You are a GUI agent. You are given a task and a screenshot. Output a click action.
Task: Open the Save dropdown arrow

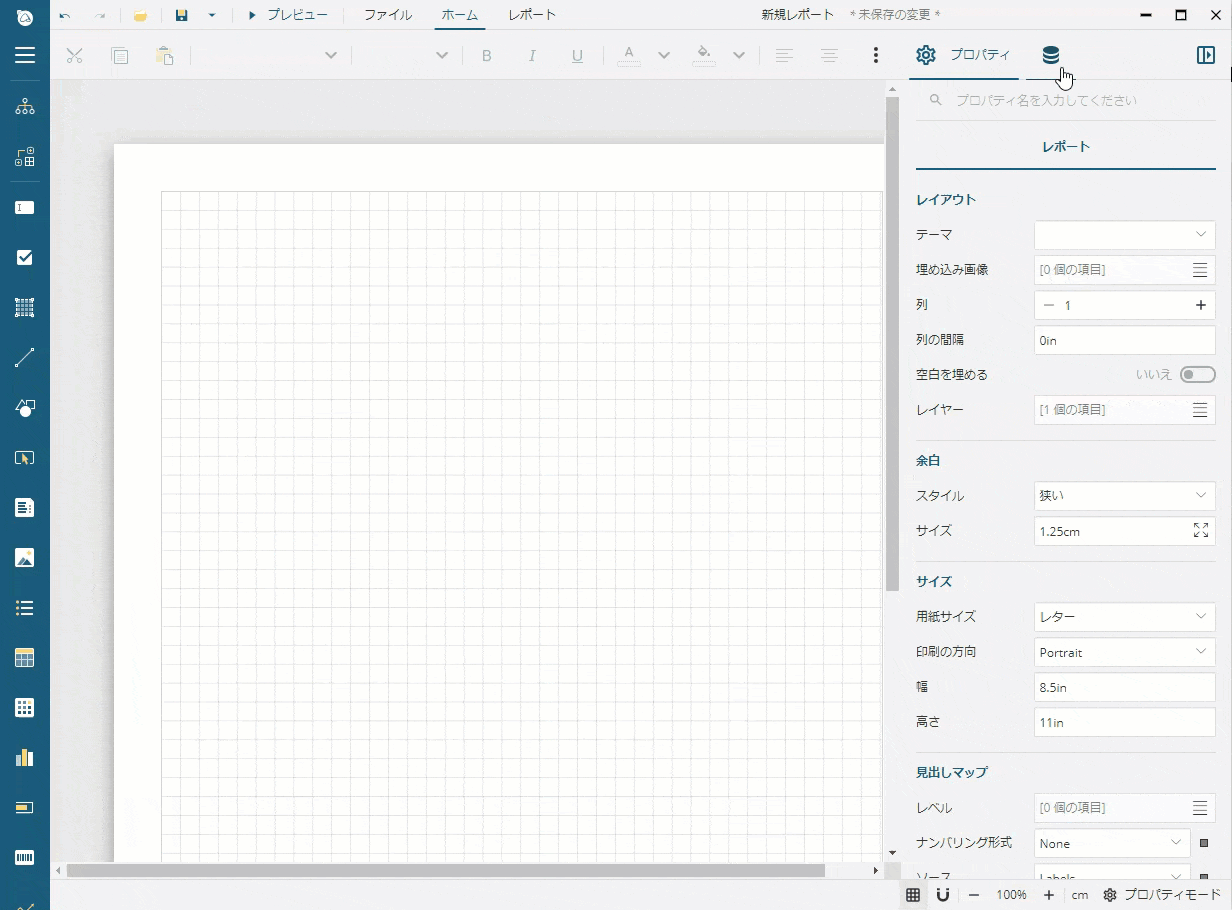pos(212,15)
